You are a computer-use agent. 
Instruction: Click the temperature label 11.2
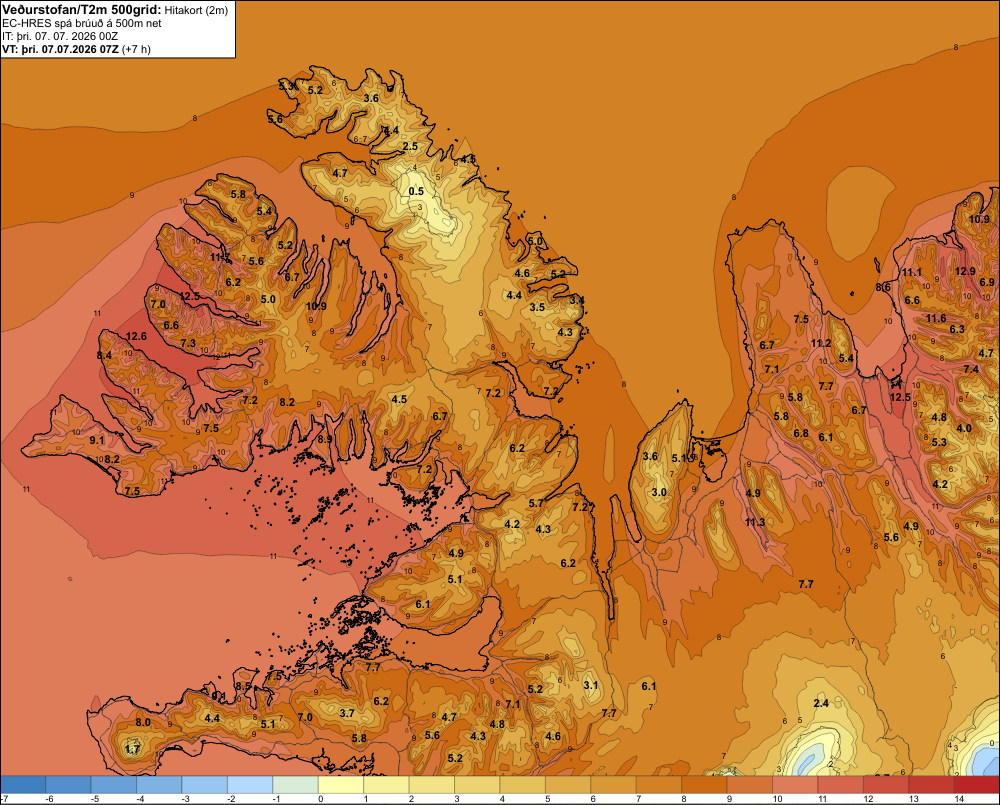coord(821,343)
